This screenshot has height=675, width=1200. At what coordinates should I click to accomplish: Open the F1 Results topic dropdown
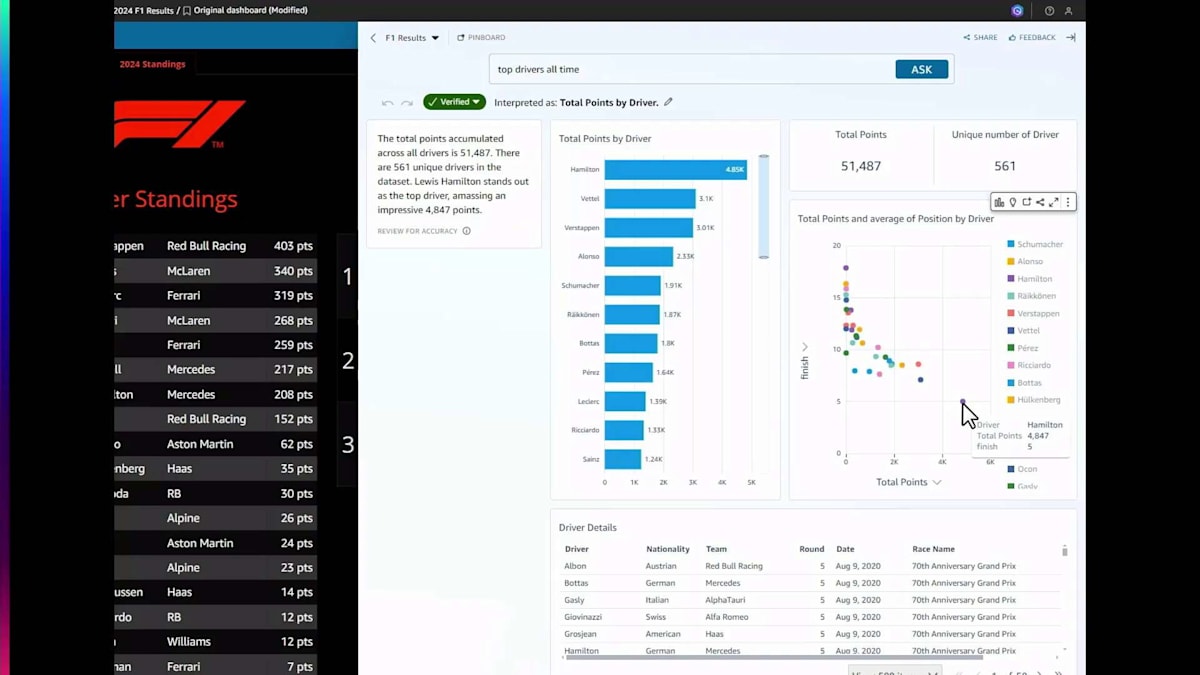412,38
